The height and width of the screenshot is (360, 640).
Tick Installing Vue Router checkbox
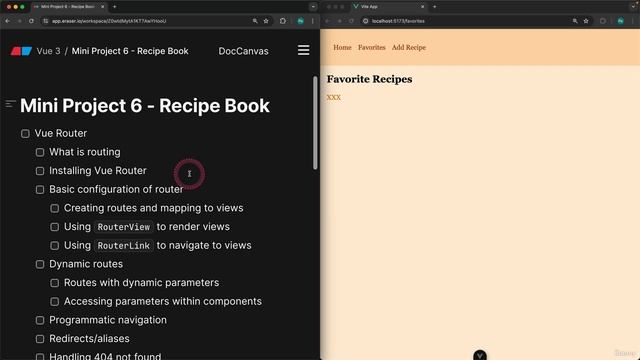[40, 171]
